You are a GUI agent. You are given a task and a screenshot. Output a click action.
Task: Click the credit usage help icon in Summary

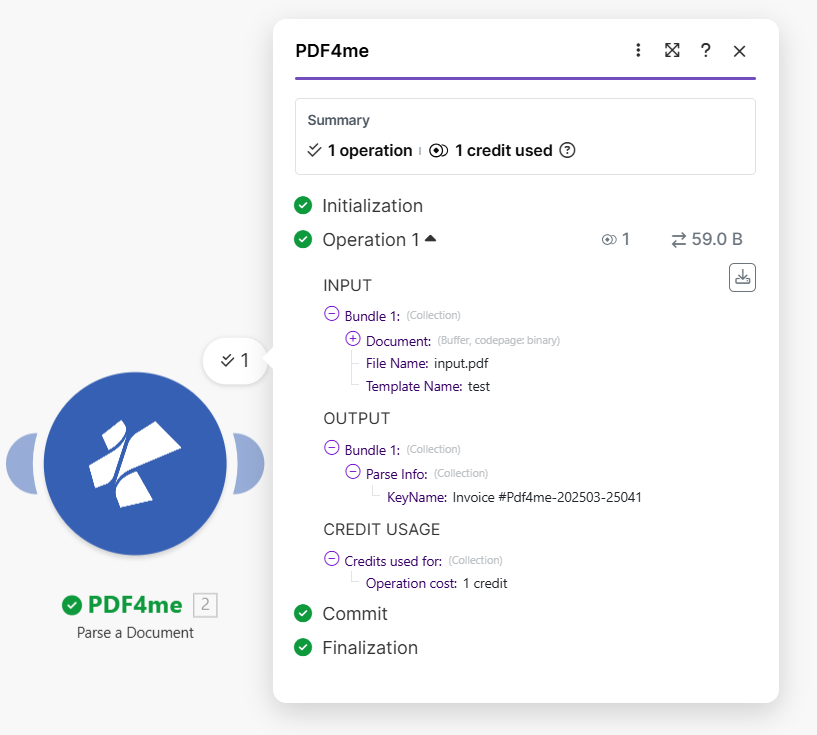567,151
